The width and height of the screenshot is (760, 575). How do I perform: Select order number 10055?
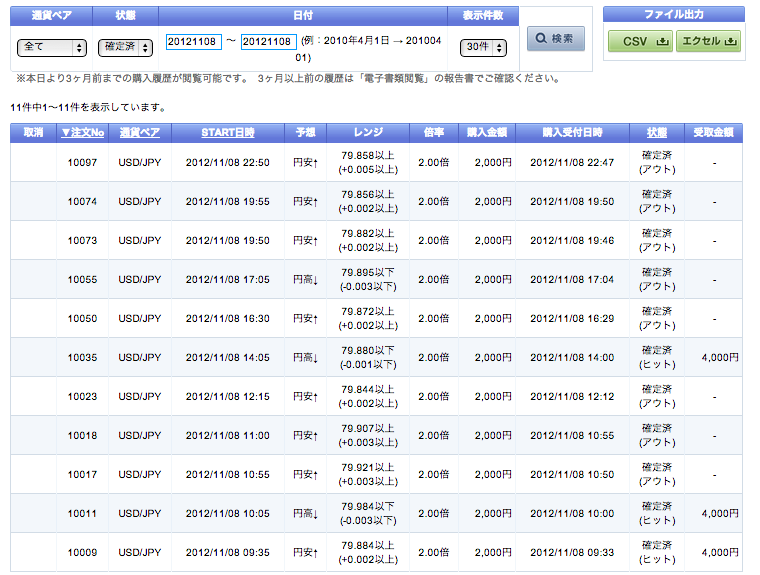point(82,280)
